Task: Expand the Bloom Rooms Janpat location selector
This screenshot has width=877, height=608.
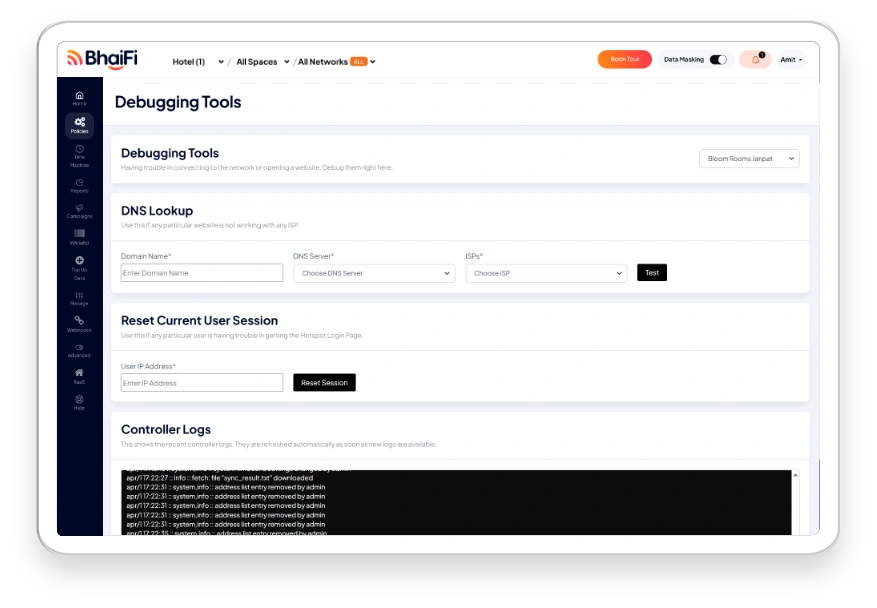Action: click(749, 158)
